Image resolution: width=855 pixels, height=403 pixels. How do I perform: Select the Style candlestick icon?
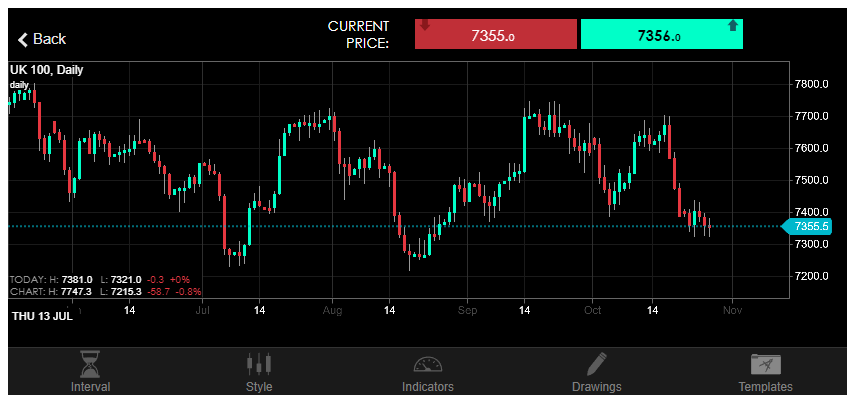point(259,364)
